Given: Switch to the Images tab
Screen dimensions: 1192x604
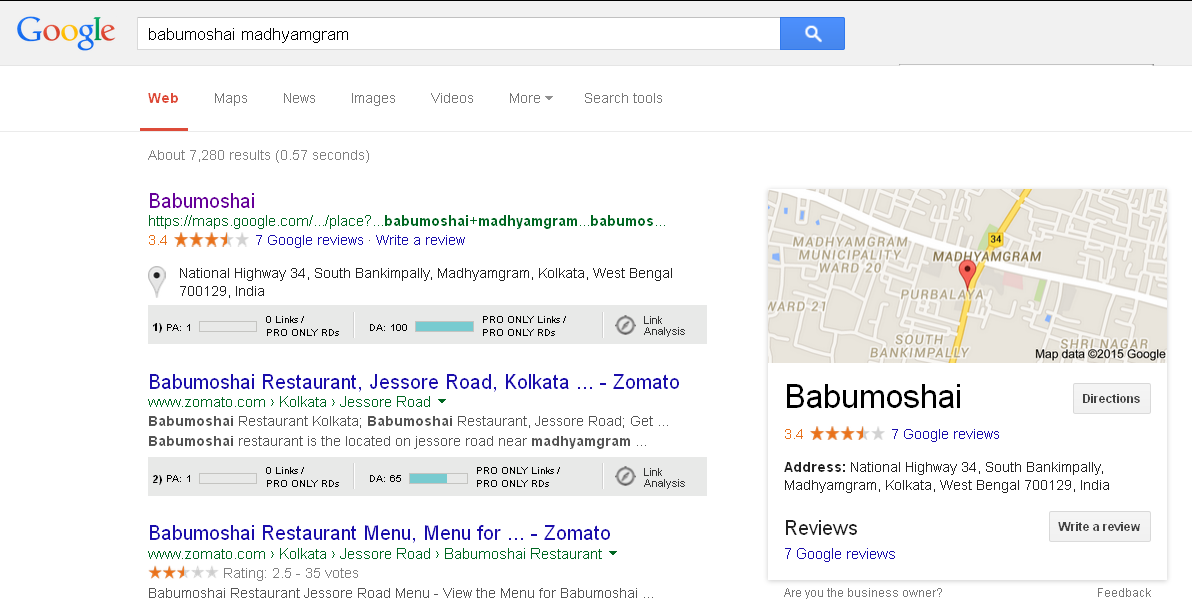Looking at the screenshot, I should pos(373,98).
